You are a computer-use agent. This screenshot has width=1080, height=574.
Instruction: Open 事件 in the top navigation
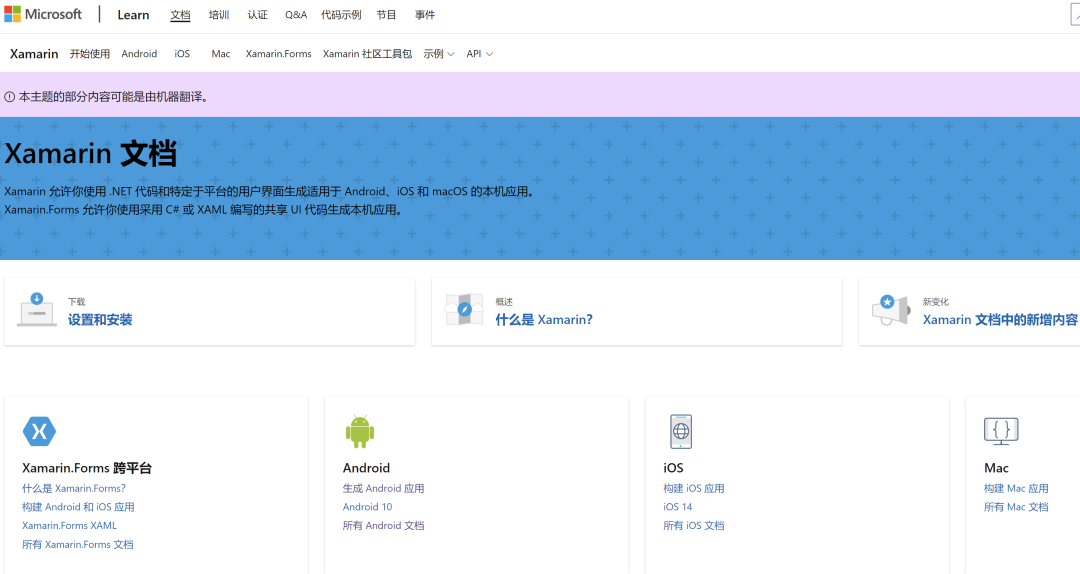425,14
